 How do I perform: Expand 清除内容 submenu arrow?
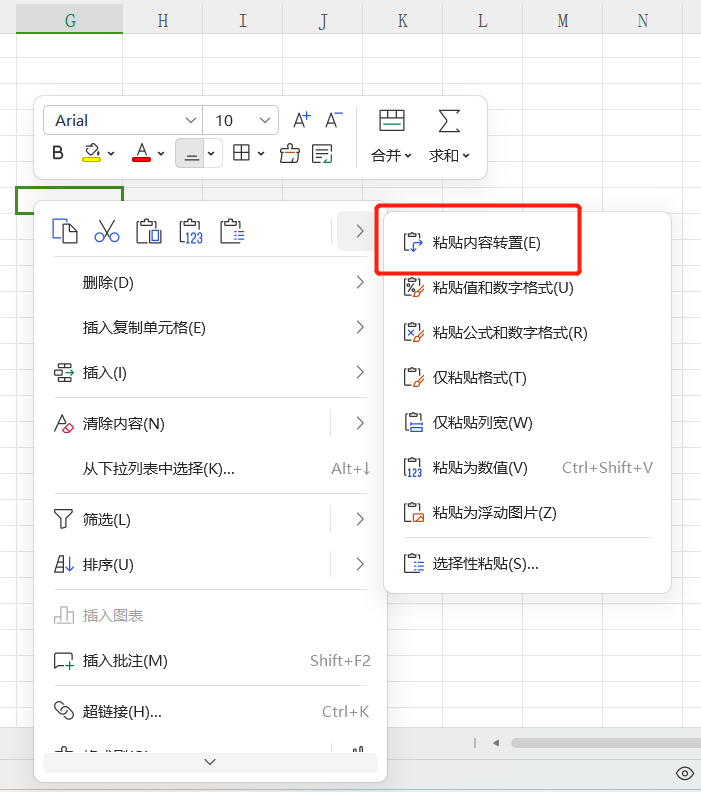tap(360, 423)
